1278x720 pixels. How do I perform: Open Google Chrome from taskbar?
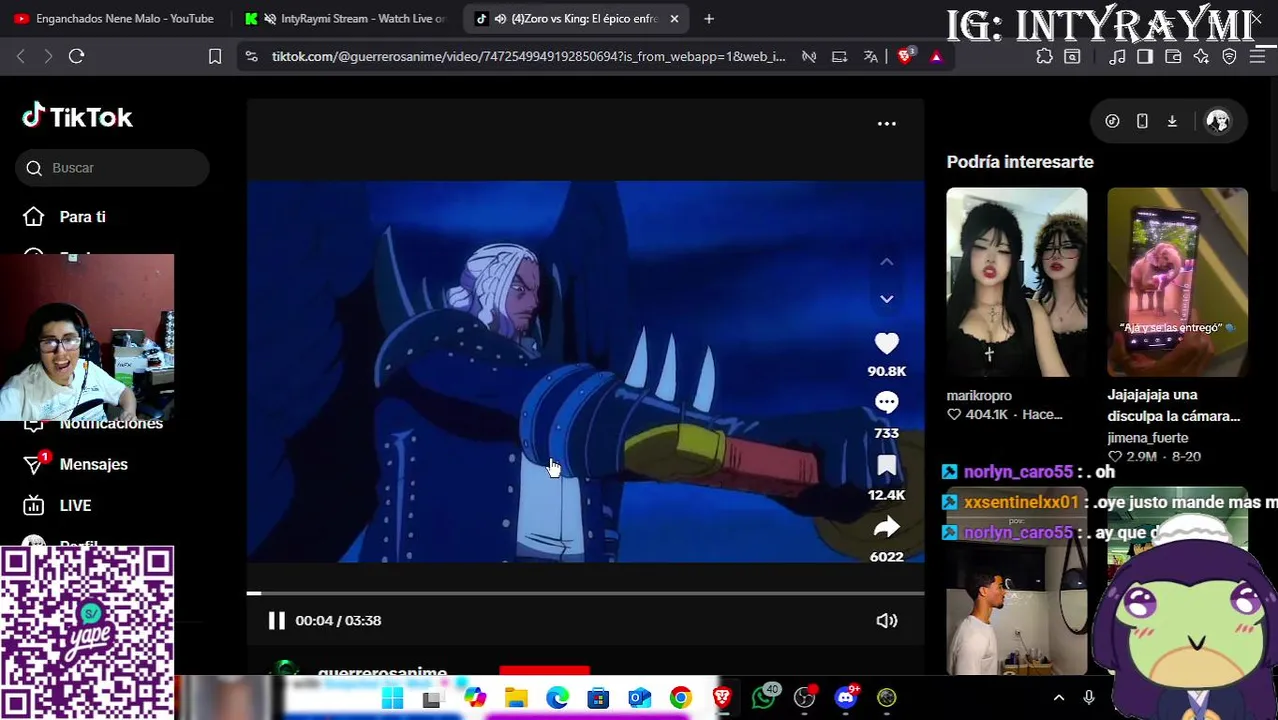point(680,698)
